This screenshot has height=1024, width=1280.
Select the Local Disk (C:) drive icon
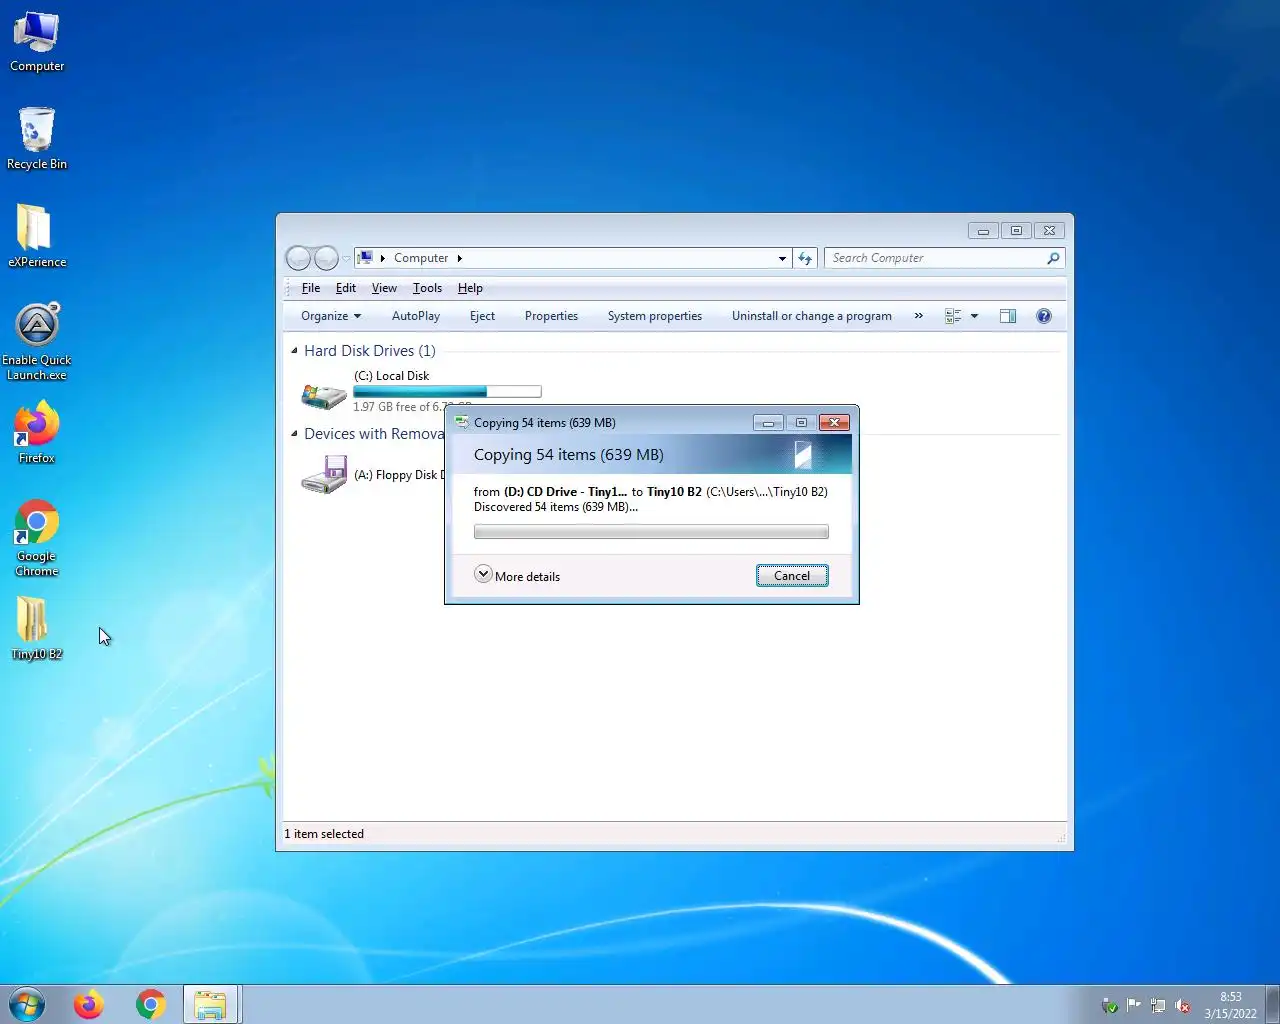pyautogui.click(x=323, y=395)
